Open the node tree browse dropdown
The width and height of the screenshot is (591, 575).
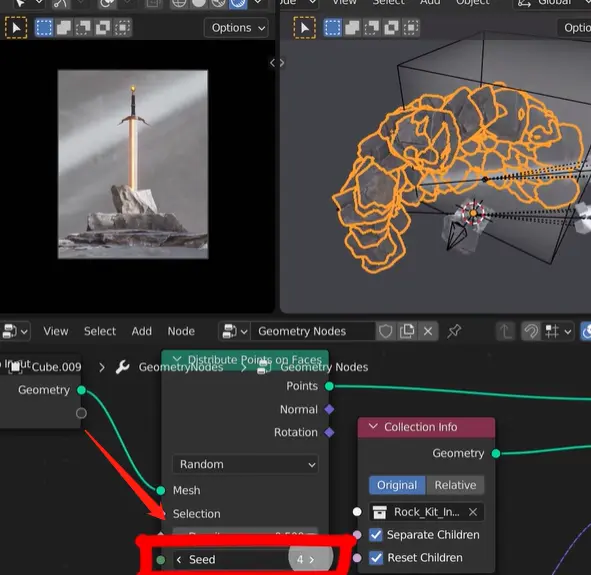[234, 332]
